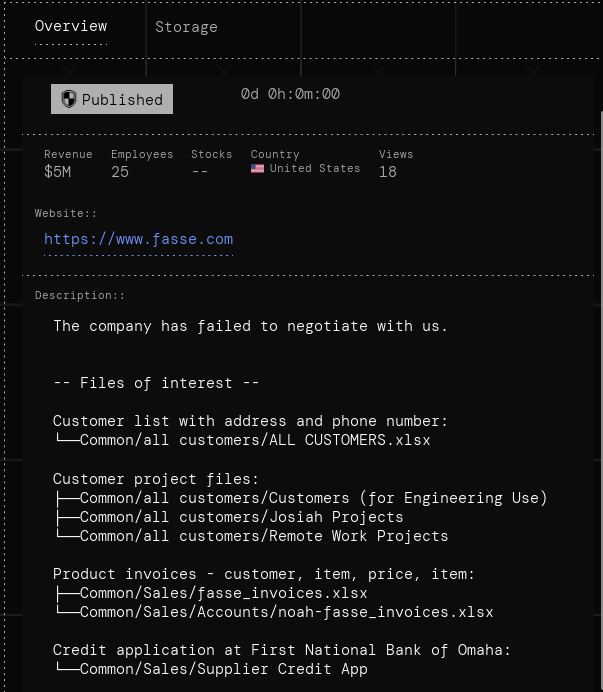
Task: Switch to the Overview tab
Action: (x=71, y=27)
